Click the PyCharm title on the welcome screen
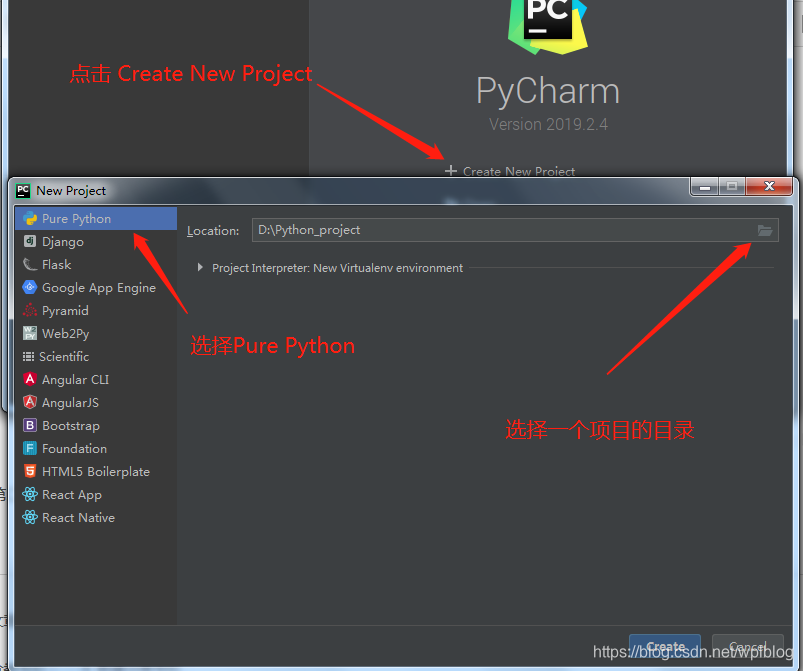The height and width of the screenshot is (671, 803). pyautogui.click(x=548, y=91)
